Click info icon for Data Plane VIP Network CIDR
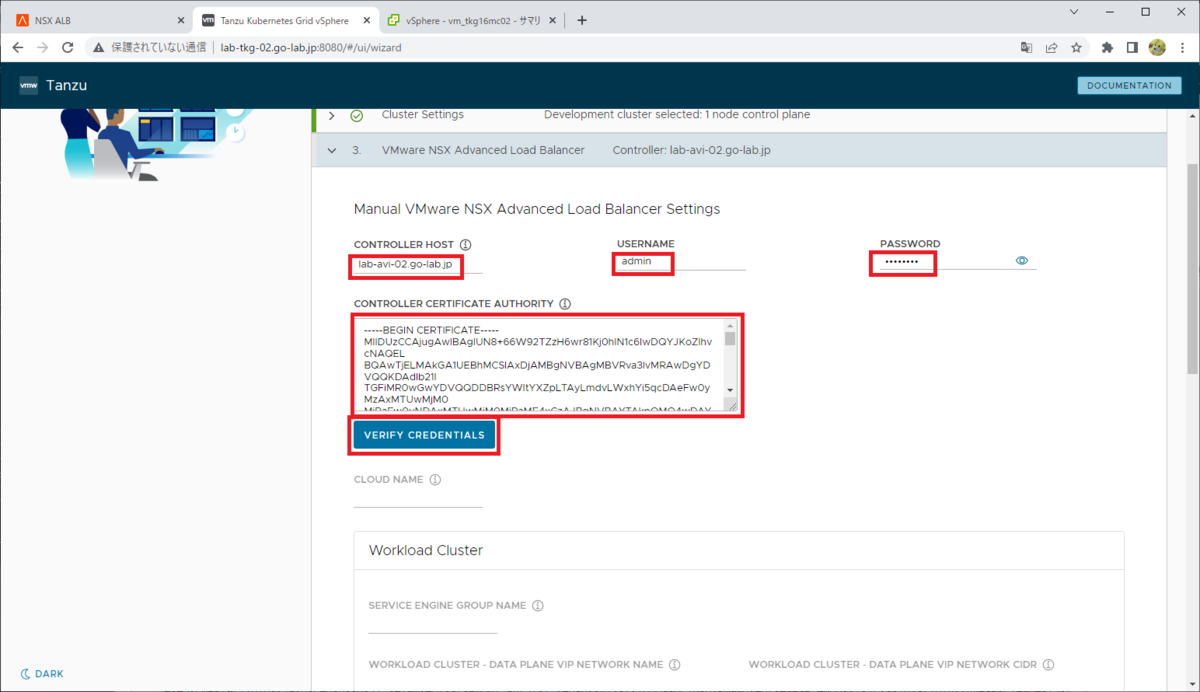Screen dimensions: 1200x692 tap(1049, 664)
